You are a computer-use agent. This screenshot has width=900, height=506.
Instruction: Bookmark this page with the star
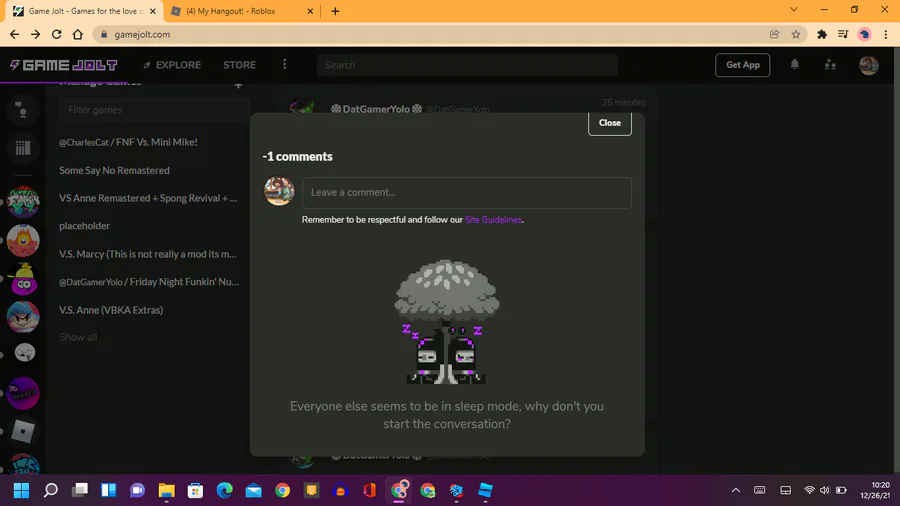[796, 34]
